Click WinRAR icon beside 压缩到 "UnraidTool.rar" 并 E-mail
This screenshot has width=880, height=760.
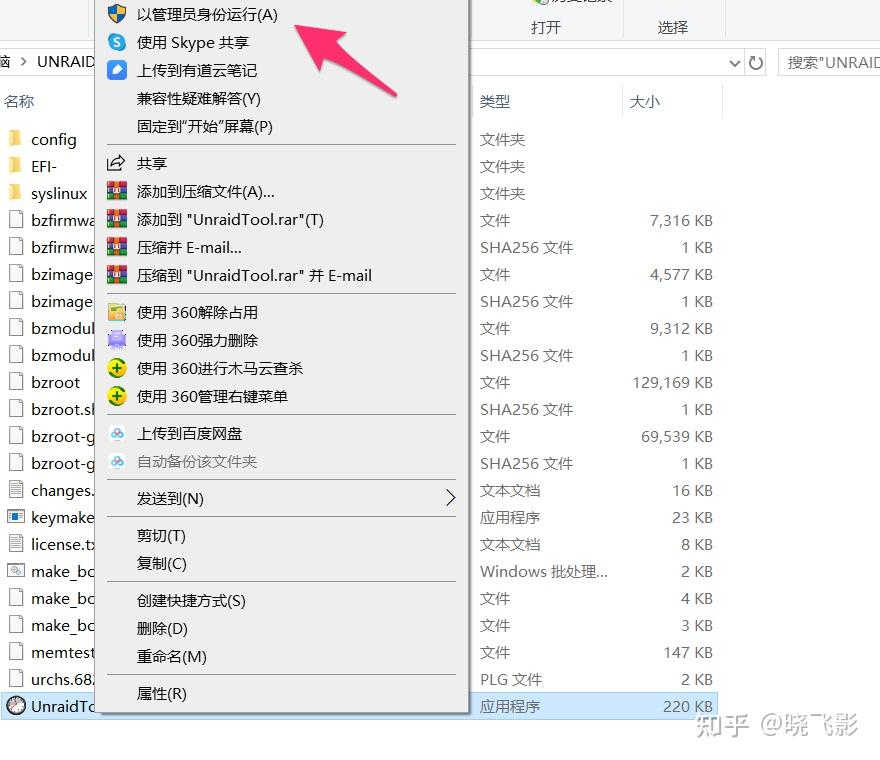(117, 276)
